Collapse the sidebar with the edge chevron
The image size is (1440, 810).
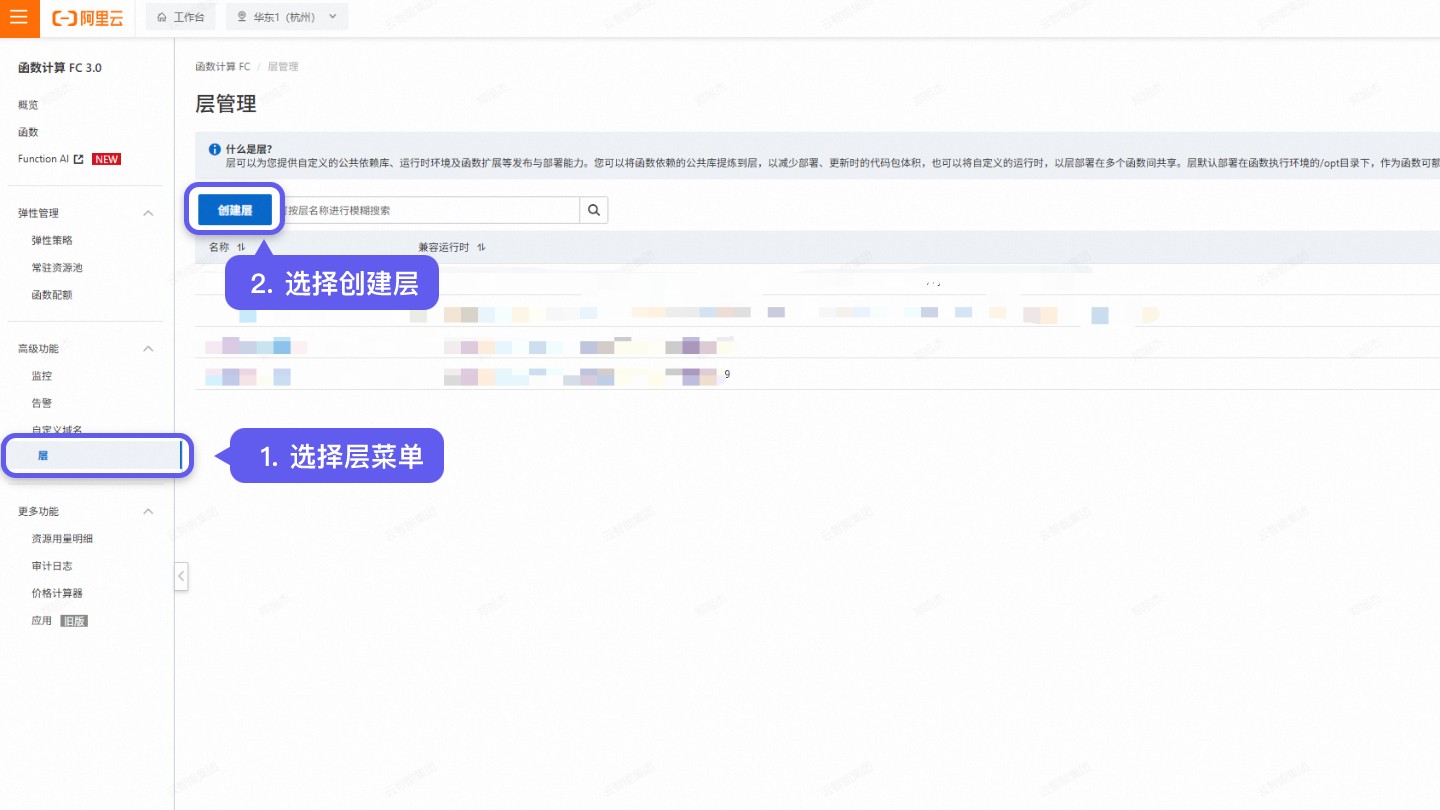coord(181,576)
